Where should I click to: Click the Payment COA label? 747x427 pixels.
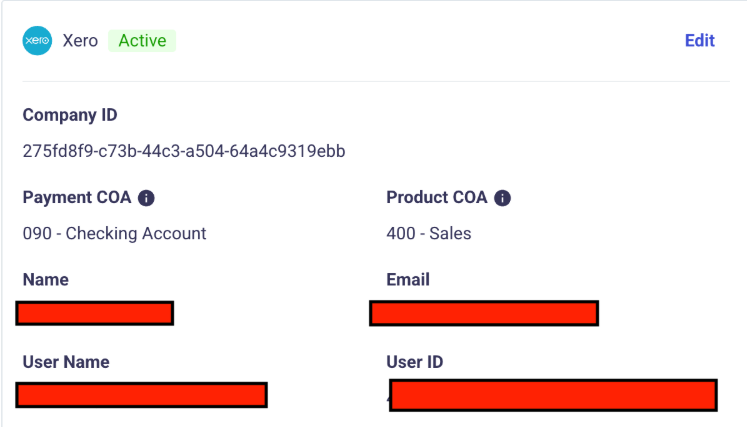click(x=77, y=197)
